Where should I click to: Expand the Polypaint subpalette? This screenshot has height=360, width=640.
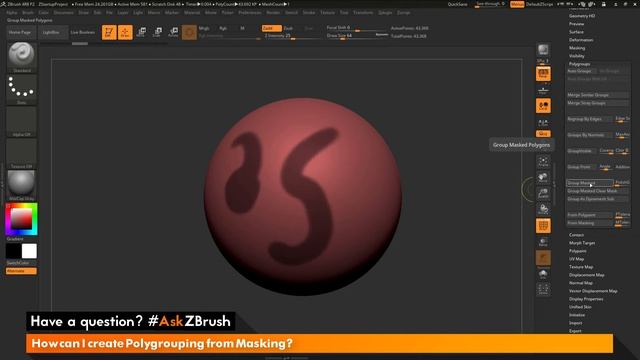coord(578,251)
